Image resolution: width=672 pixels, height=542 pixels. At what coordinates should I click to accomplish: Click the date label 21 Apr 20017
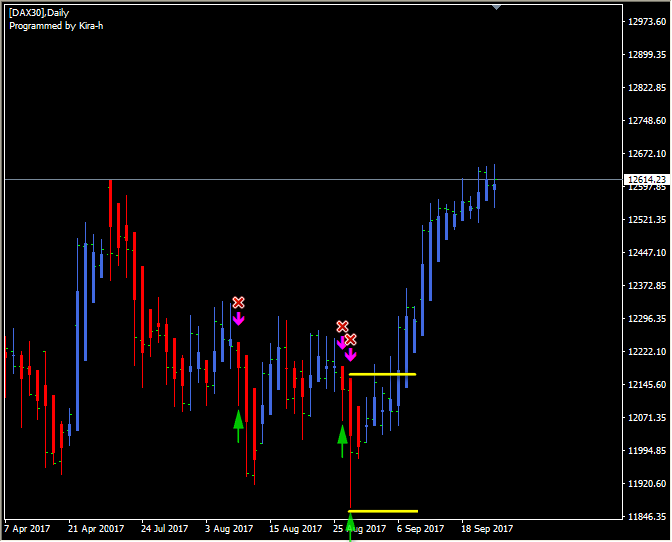[x=96, y=529]
